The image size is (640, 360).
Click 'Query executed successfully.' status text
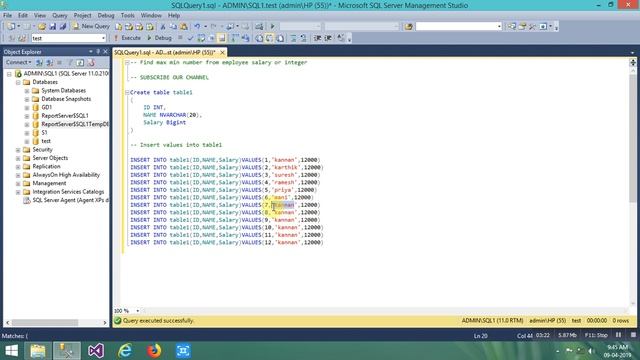[158, 321]
